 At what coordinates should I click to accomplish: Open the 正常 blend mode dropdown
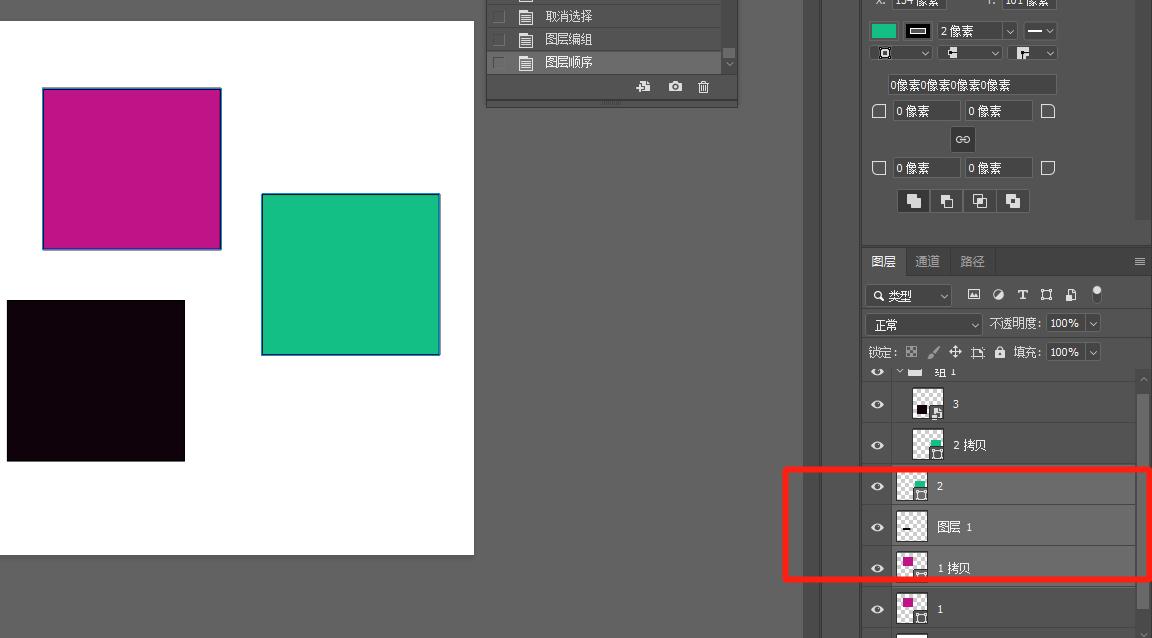click(x=925, y=324)
